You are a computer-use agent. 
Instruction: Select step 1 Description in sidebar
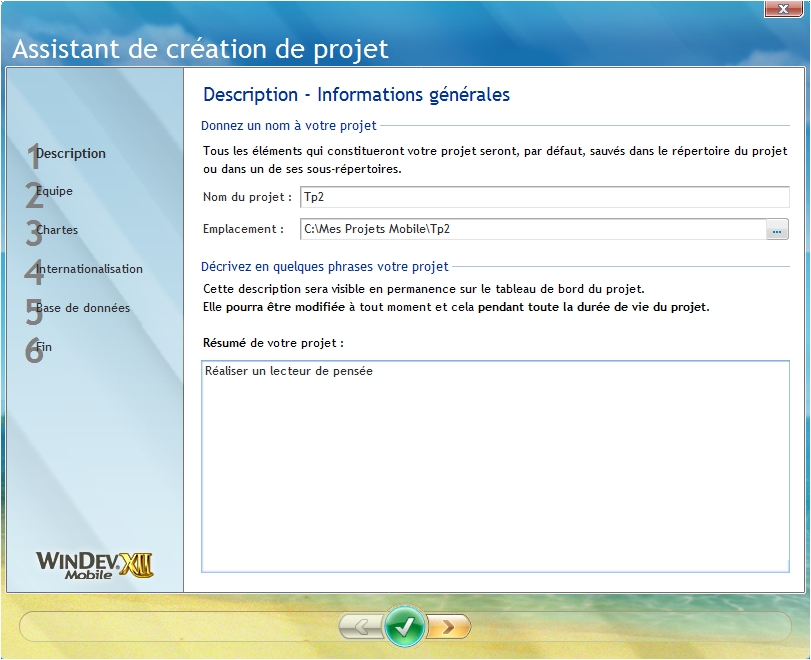click(x=66, y=154)
